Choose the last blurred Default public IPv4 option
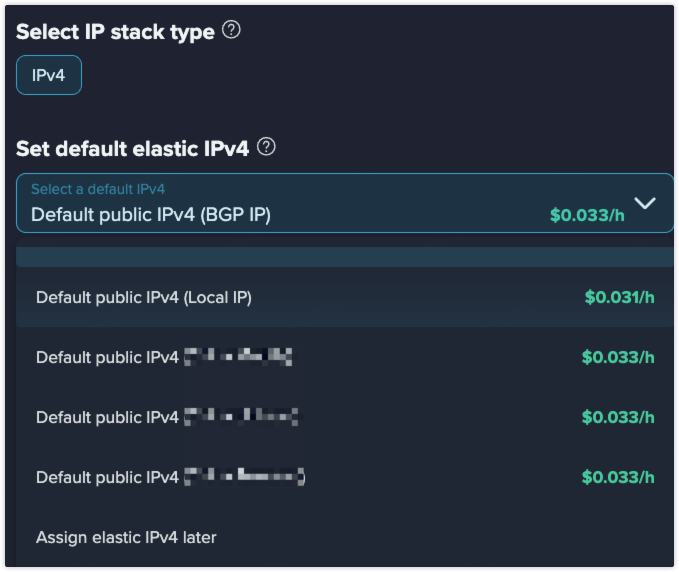The height and width of the screenshot is (572, 679). click(x=170, y=477)
